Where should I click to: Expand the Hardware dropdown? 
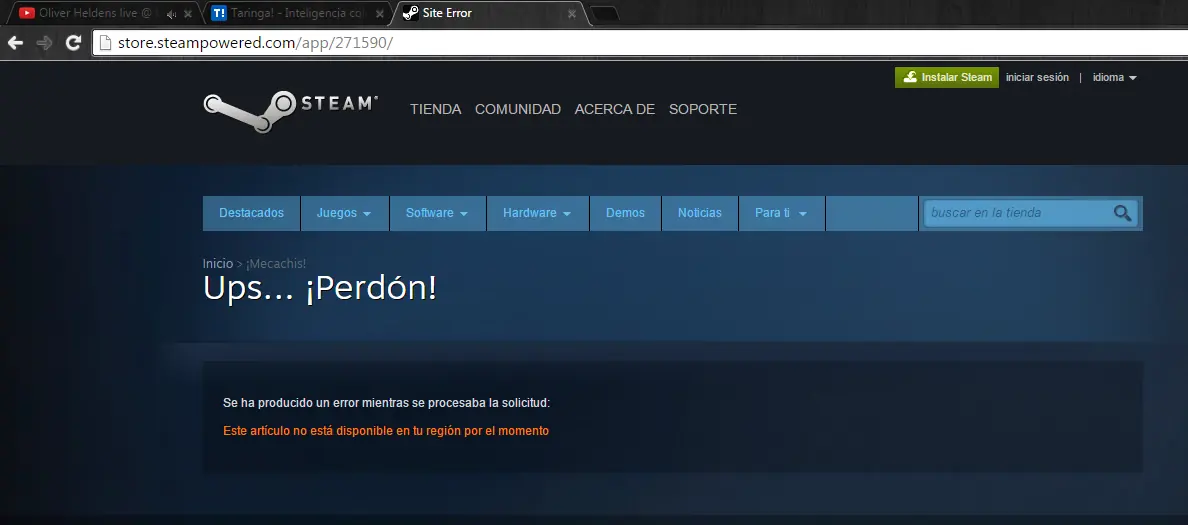coord(538,213)
